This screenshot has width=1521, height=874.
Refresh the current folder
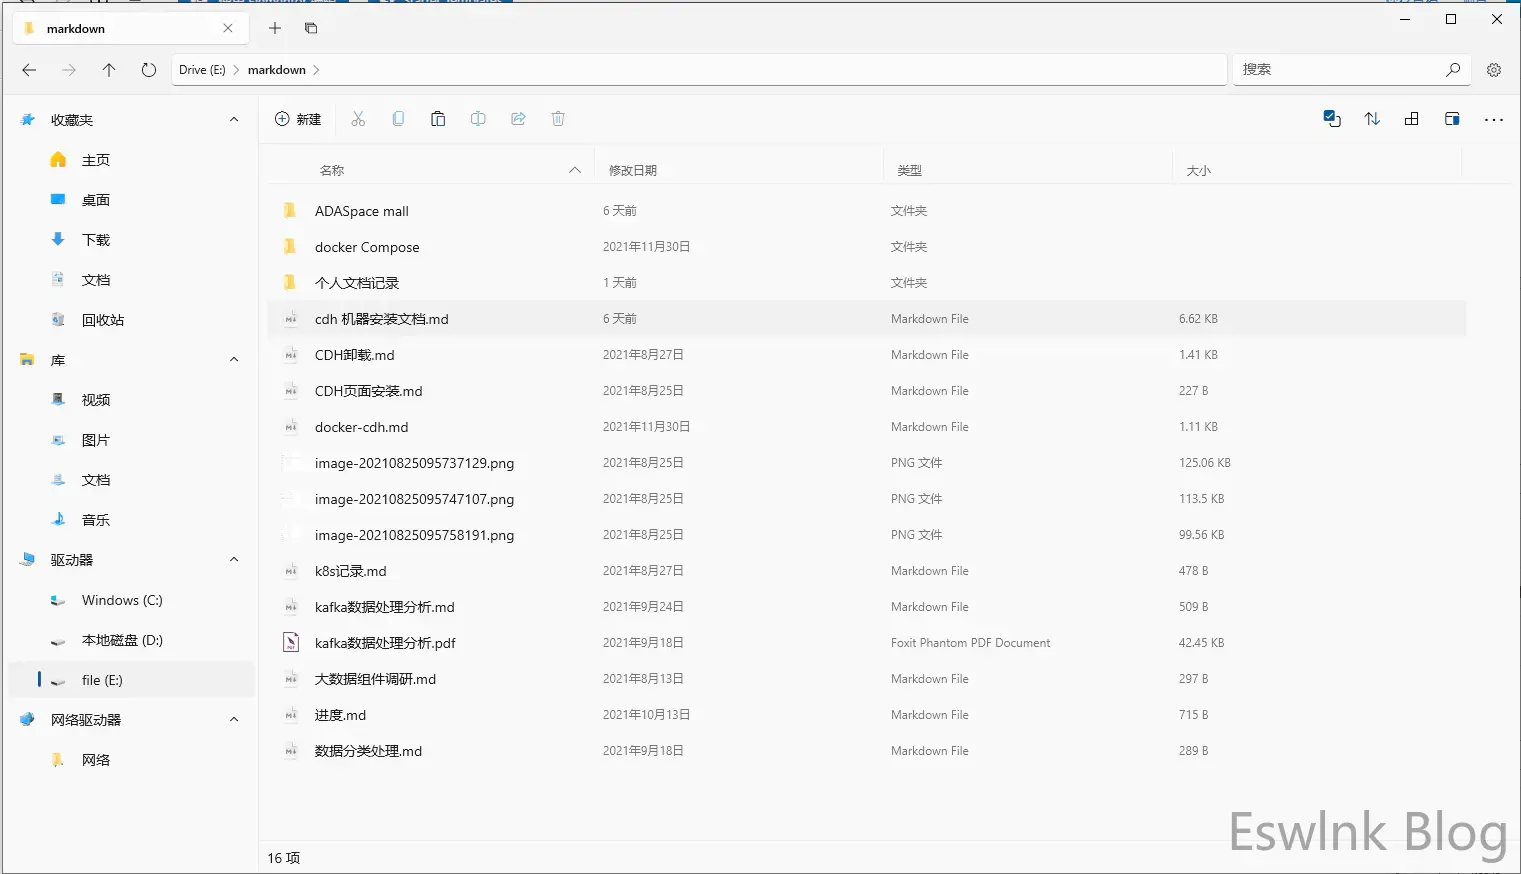click(149, 70)
